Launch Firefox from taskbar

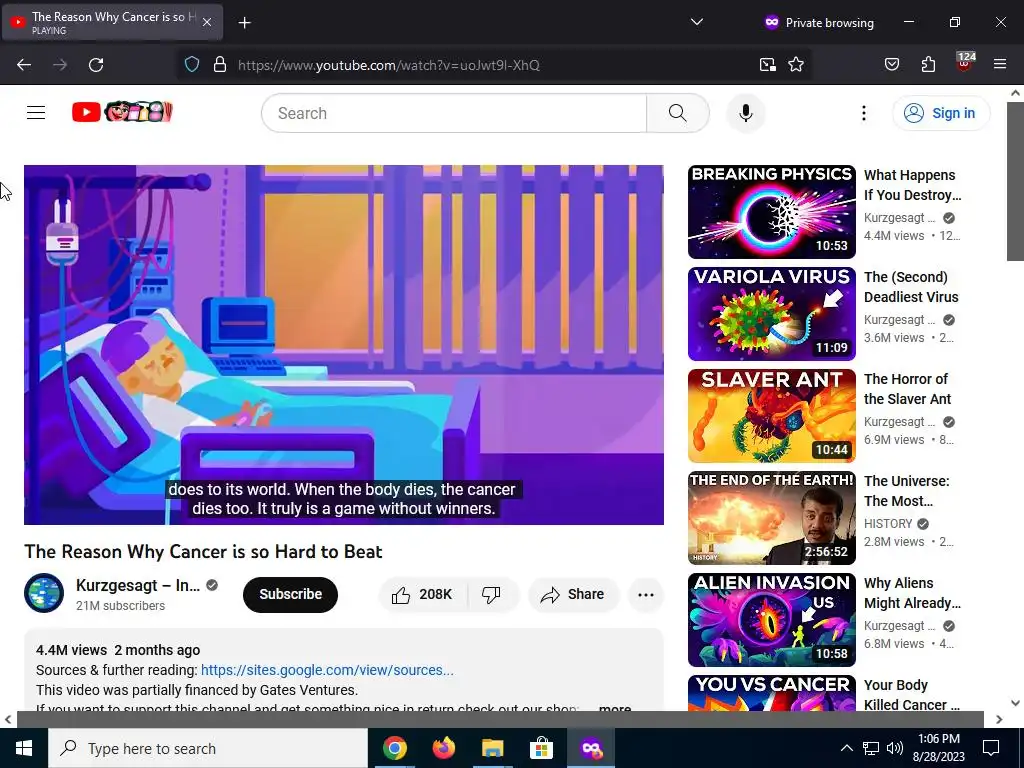tap(443, 748)
